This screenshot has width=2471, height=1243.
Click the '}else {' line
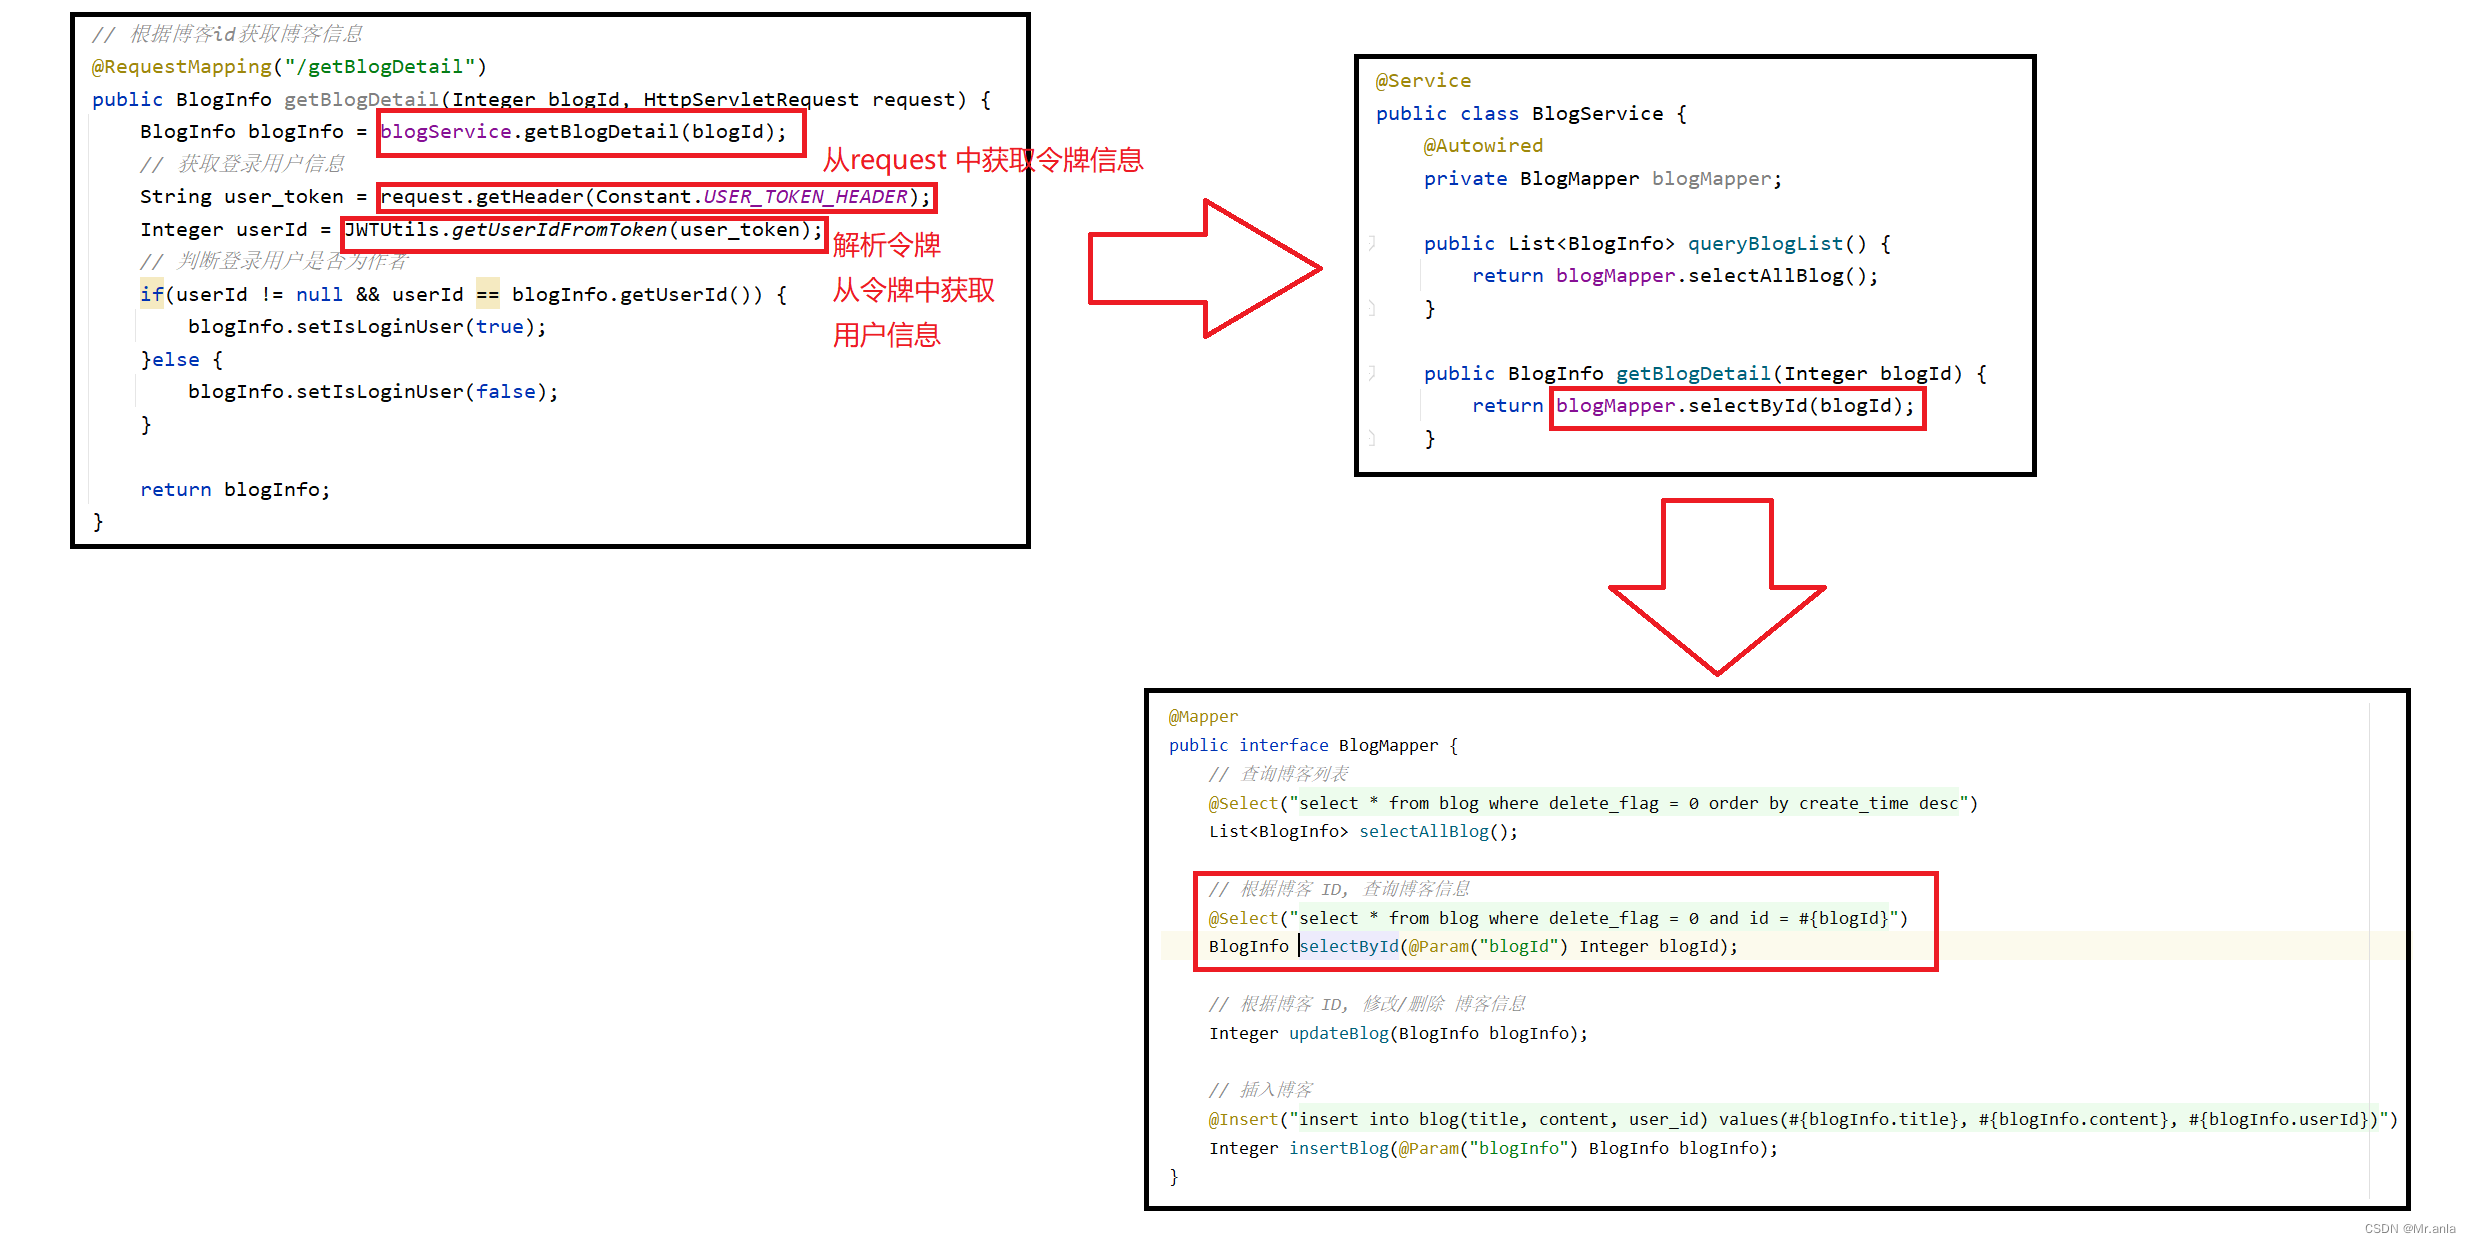point(181,360)
